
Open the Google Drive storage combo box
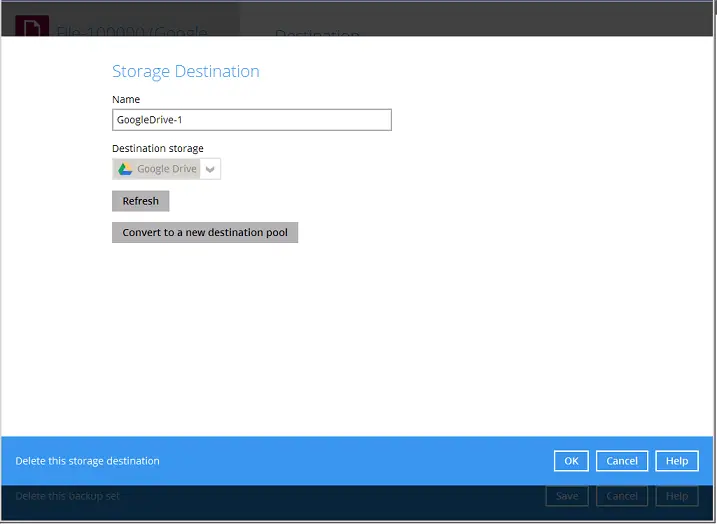166,169
